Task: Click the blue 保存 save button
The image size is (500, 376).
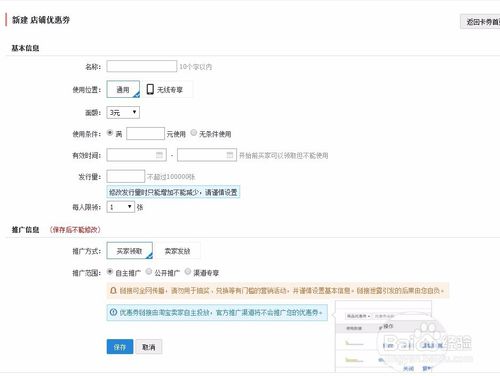Action: [x=120, y=347]
